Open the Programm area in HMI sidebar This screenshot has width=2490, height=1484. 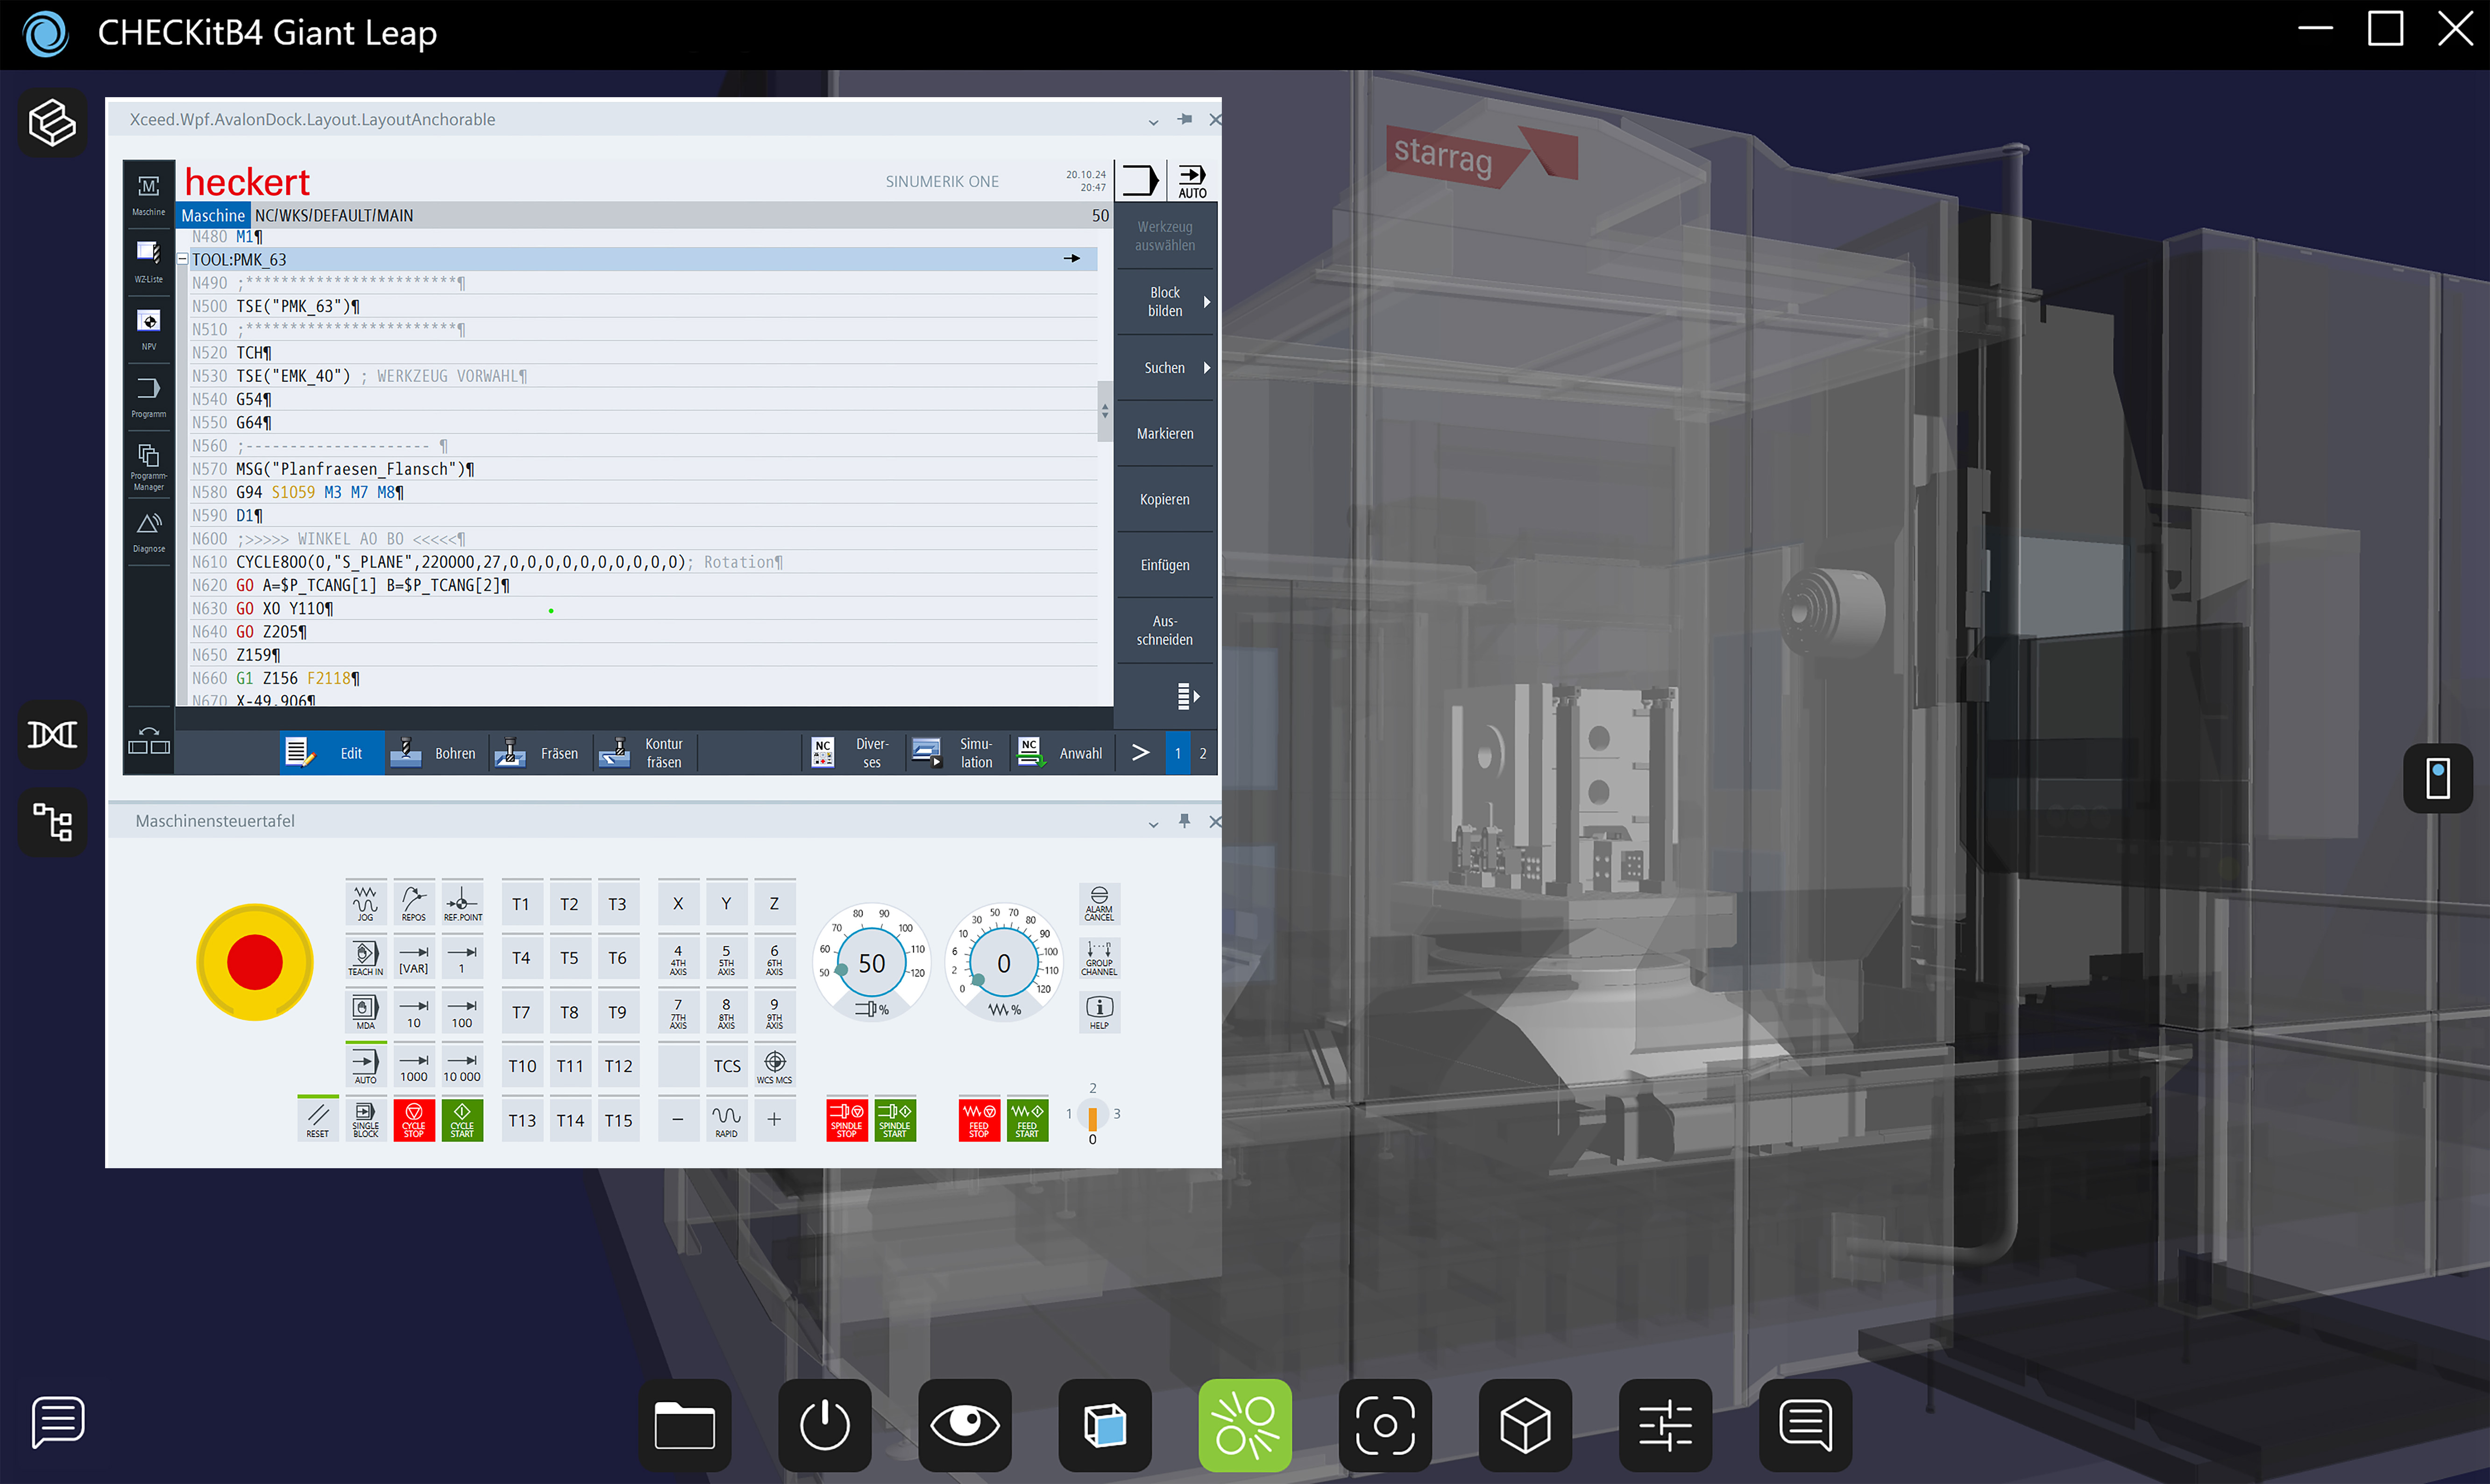coord(149,396)
